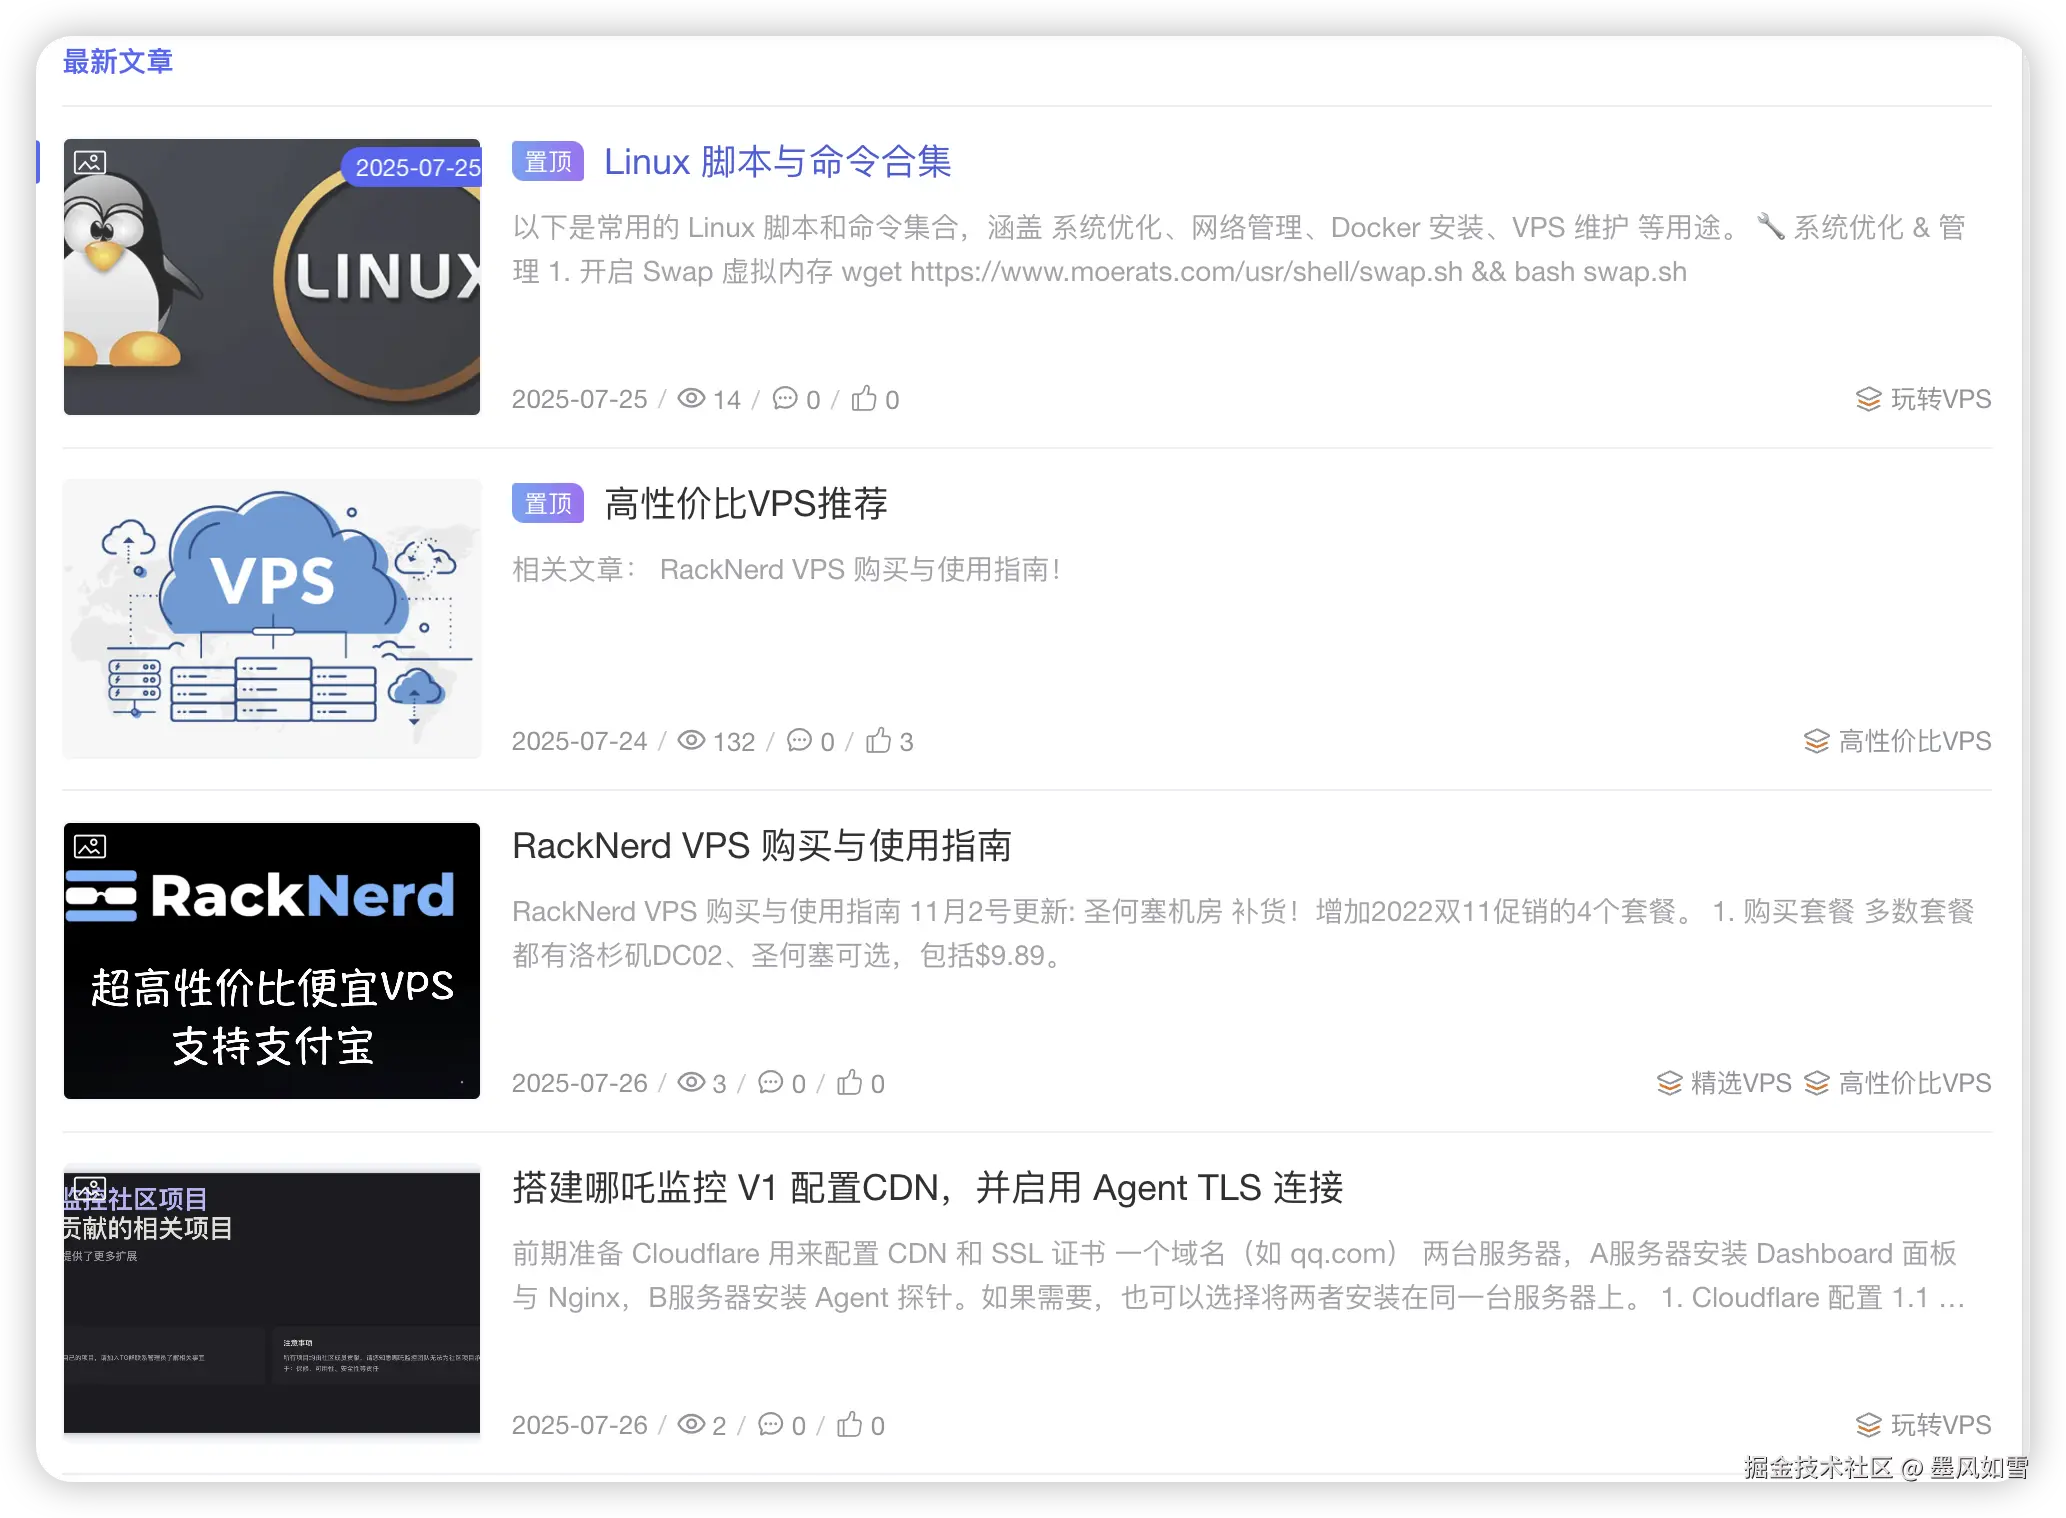Click date 2025-07-24 in article meta
This screenshot has width=2066, height=1518.
(579, 742)
